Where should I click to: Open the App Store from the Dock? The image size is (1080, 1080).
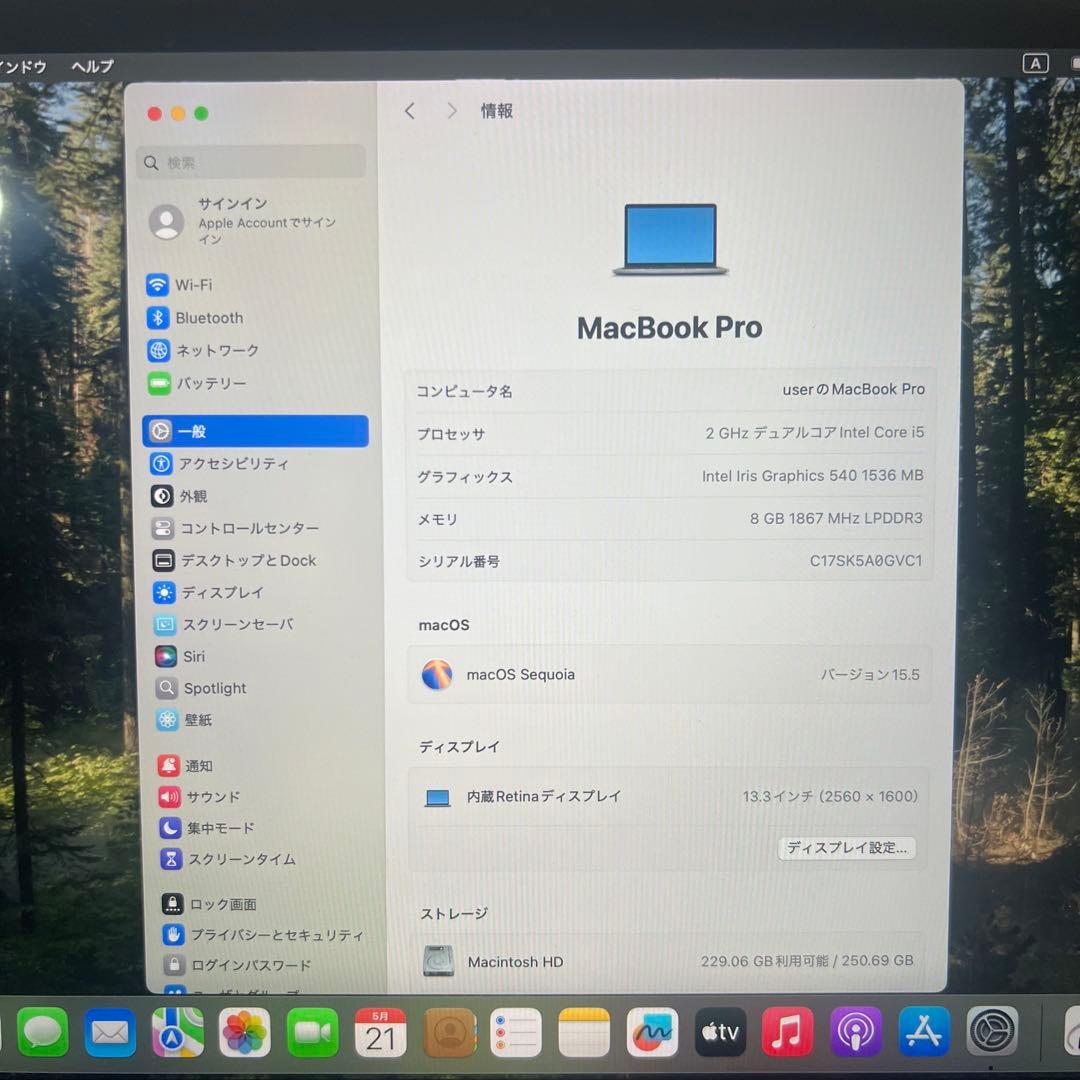[x=923, y=1032]
